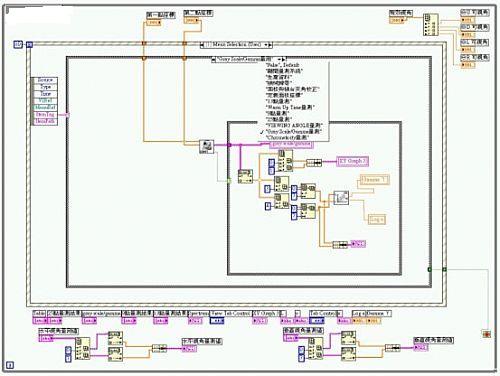Select the build array node wired to bottom pink indicator

tap(340, 245)
